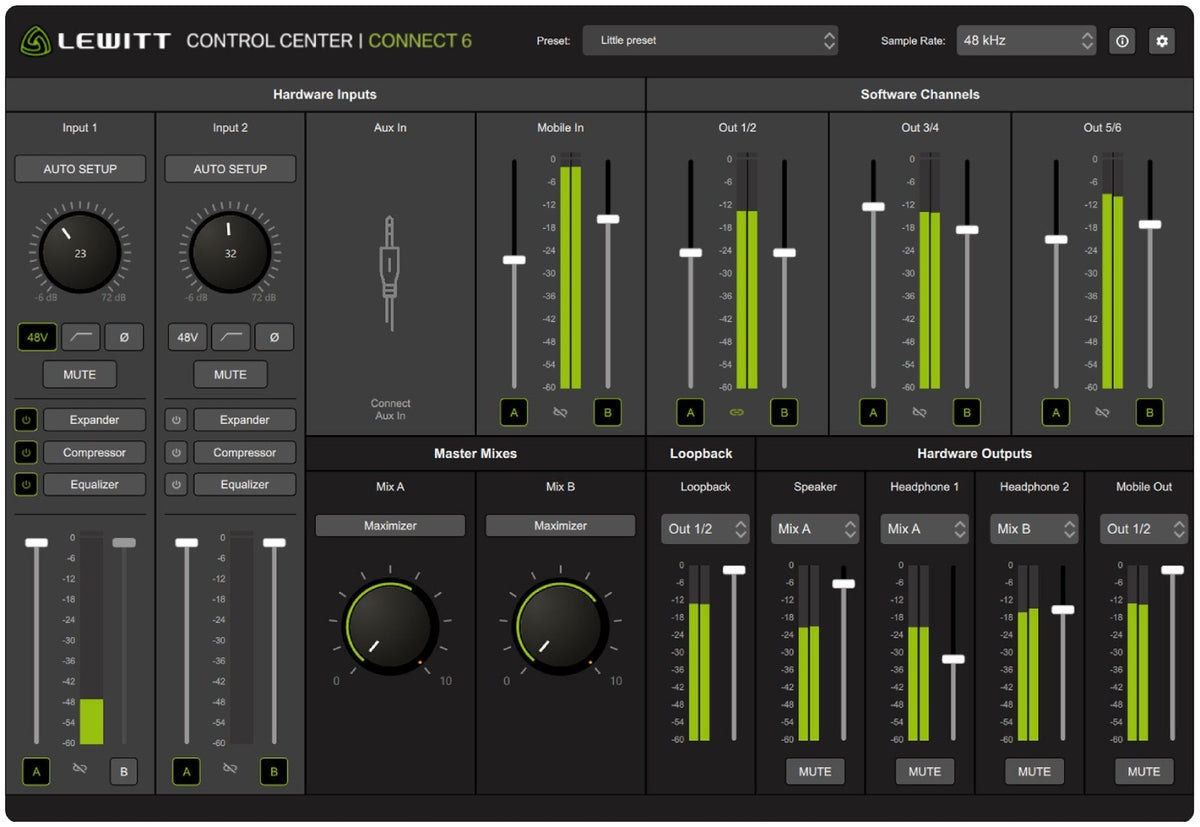Open the Mix B Maximizer
The height and width of the screenshot is (827, 1200).
560,526
